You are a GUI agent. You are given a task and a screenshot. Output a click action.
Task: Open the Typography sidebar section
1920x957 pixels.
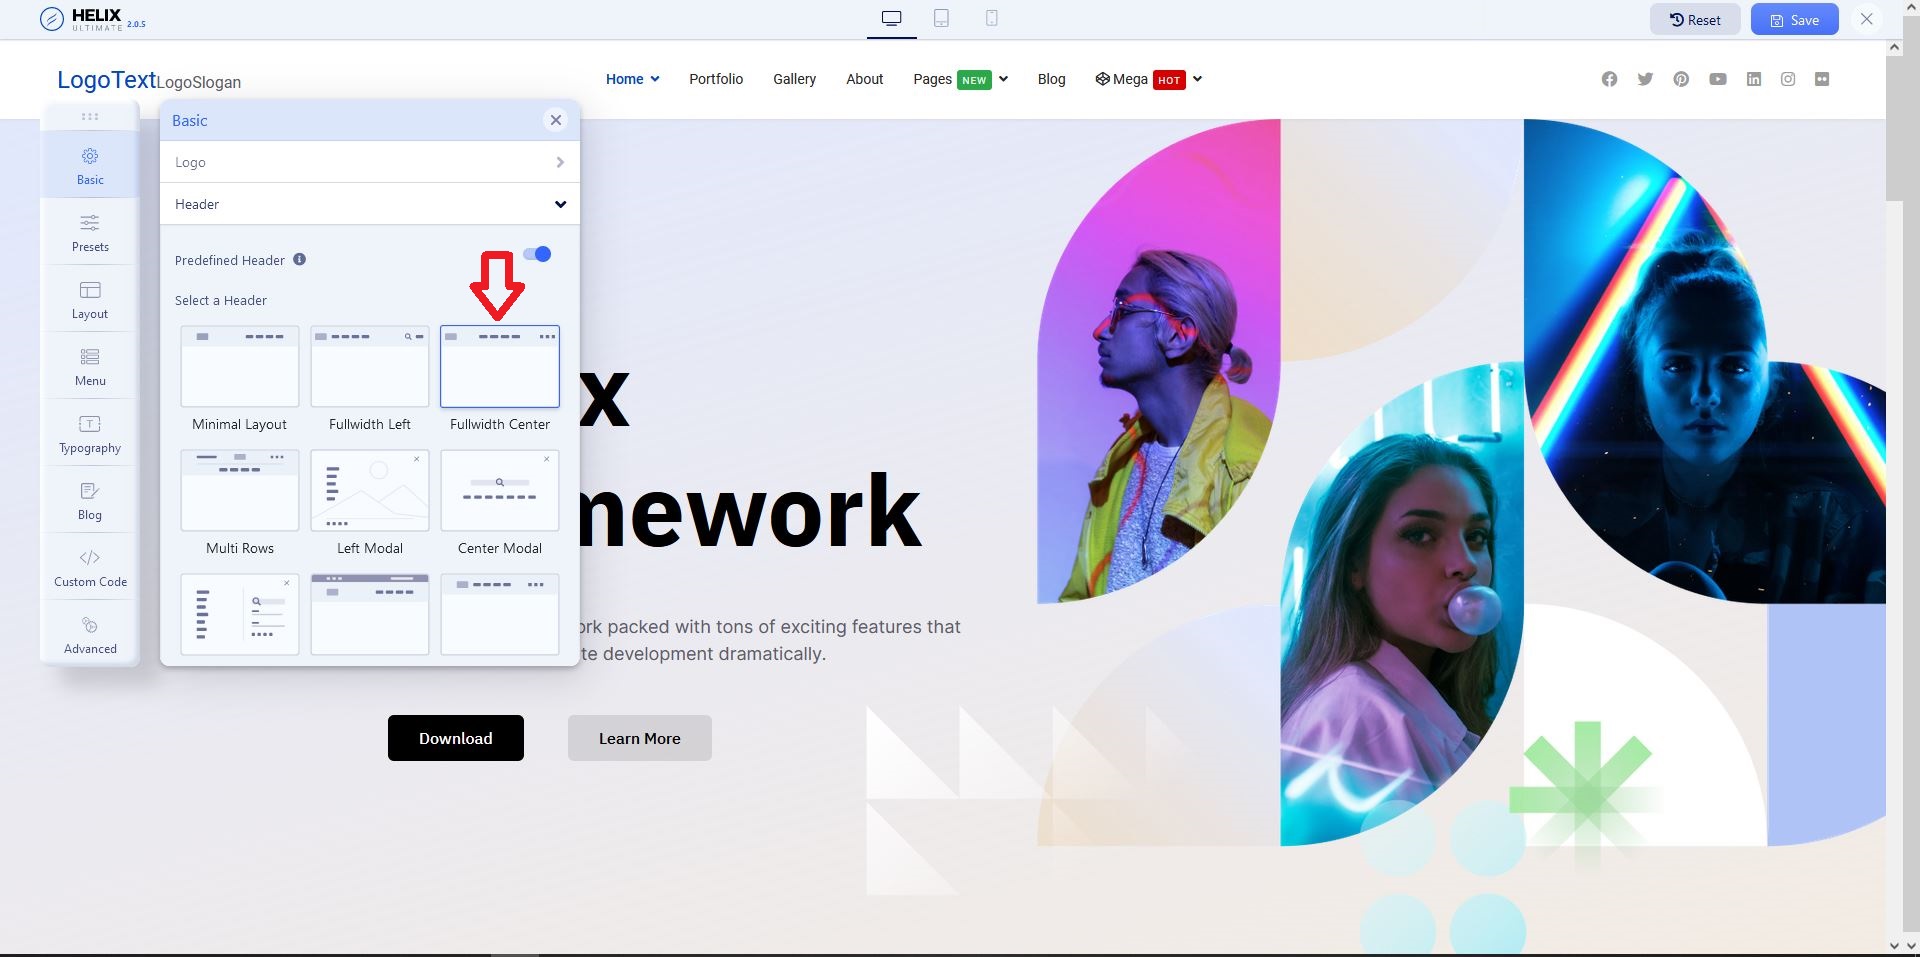(x=90, y=433)
